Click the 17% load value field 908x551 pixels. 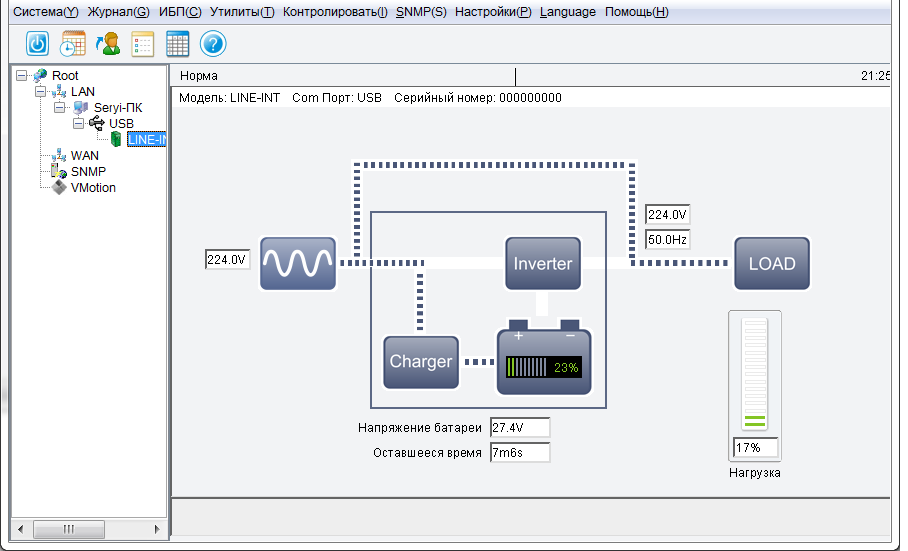tap(756, 448)
